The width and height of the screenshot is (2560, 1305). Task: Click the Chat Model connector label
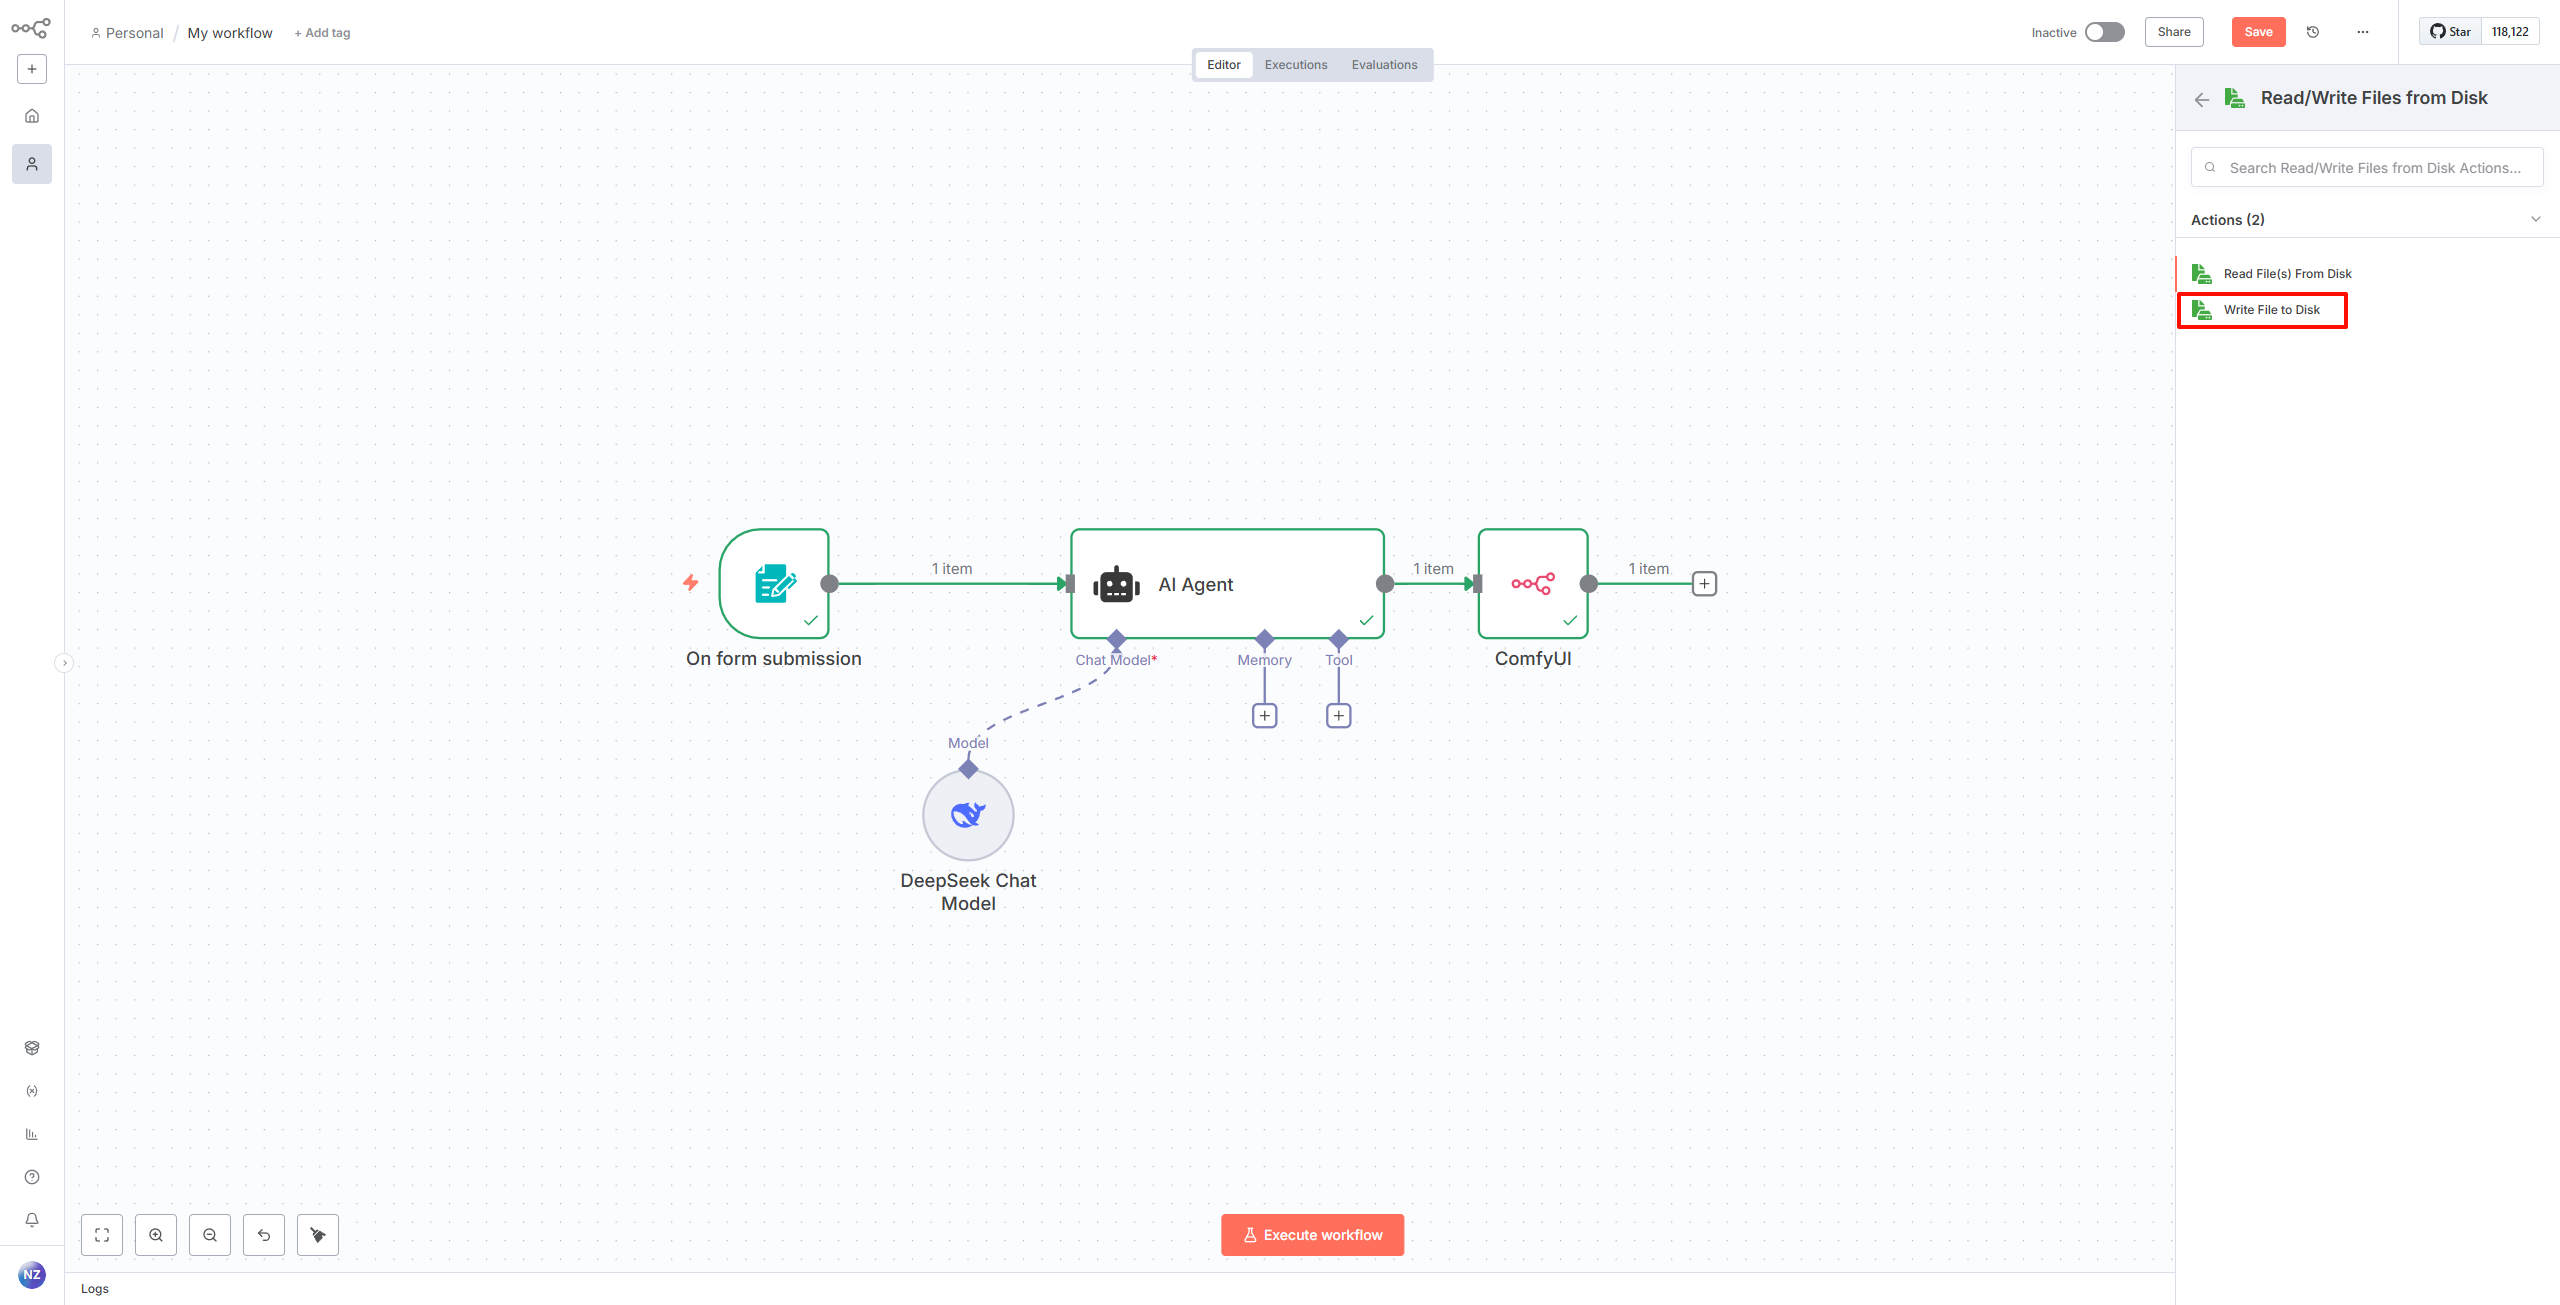click(1116, 660)
